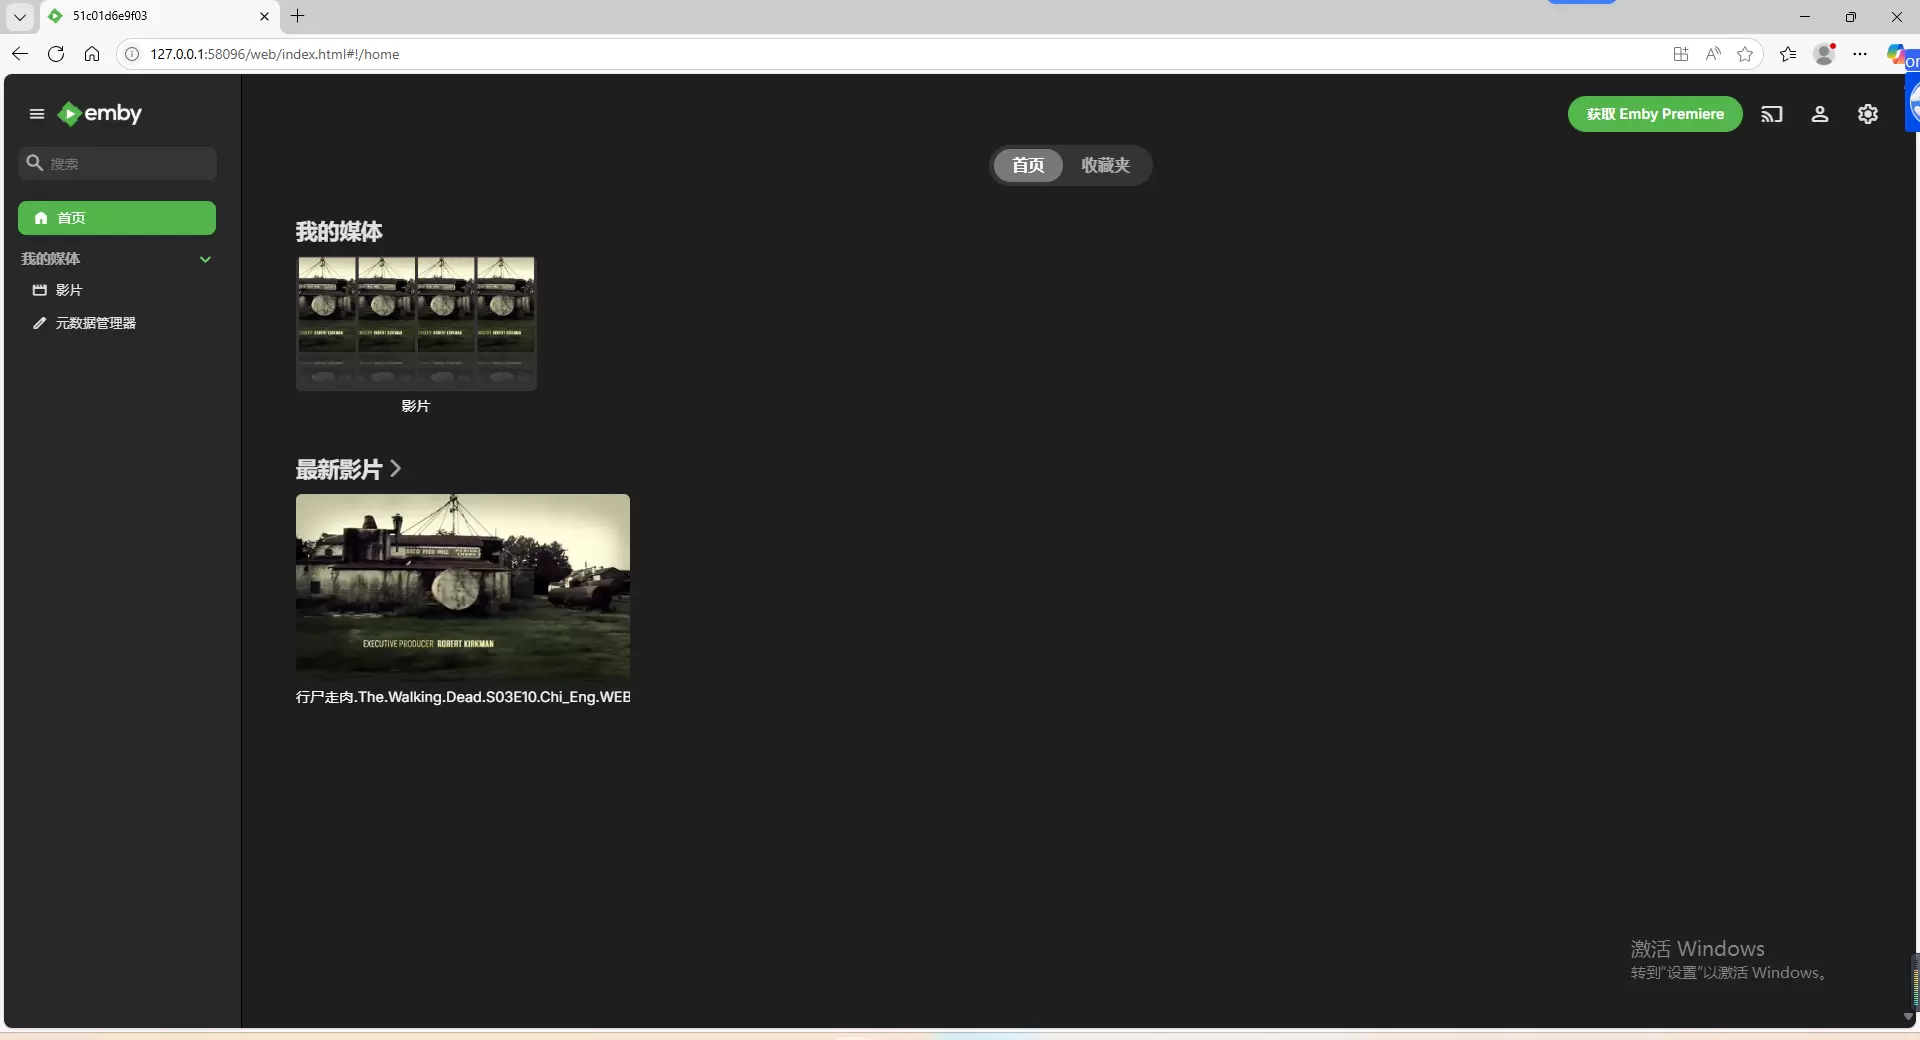The image size is (1920, 1040).
Task: Click the Emby logo
Action: [100, 114]
